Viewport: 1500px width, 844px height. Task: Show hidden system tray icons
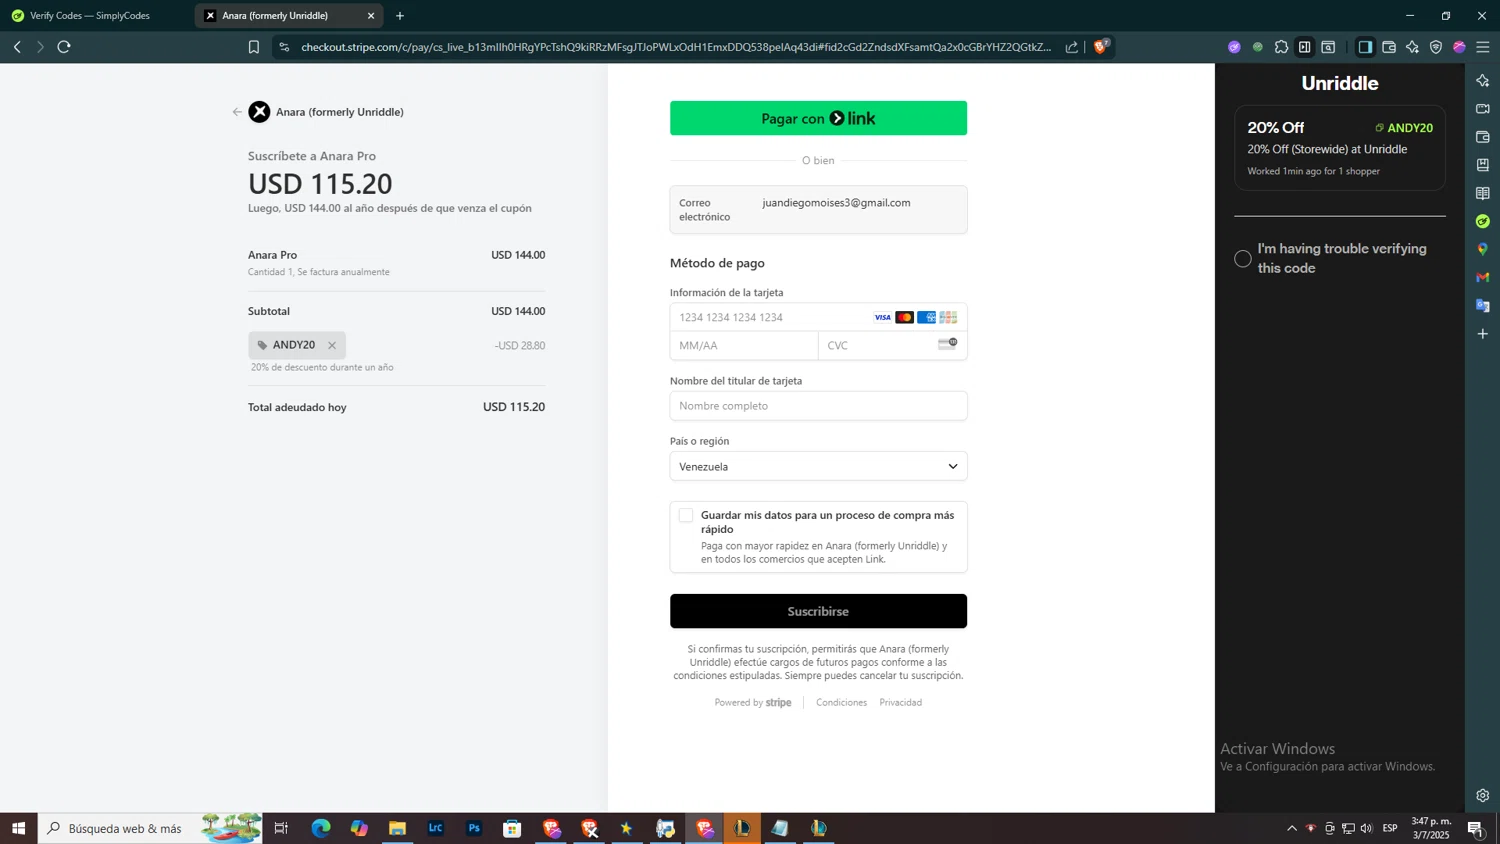pos(1292,828)
